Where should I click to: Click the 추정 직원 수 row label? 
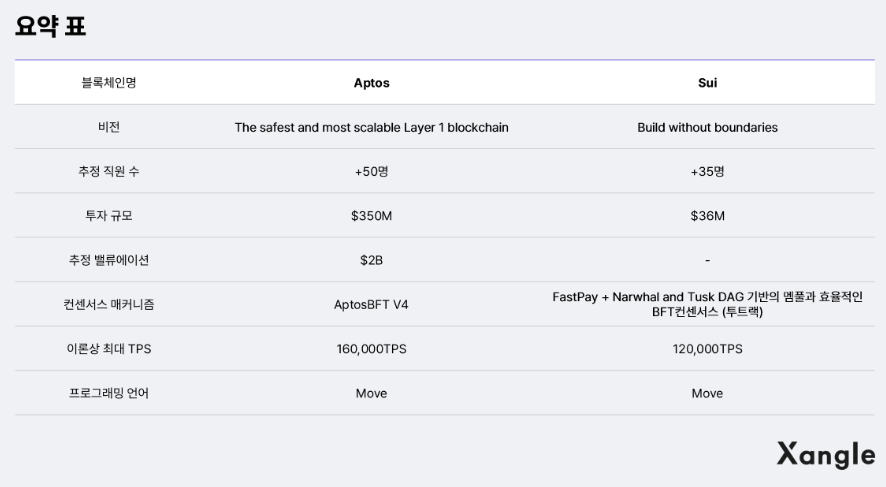tap(109, 172)
